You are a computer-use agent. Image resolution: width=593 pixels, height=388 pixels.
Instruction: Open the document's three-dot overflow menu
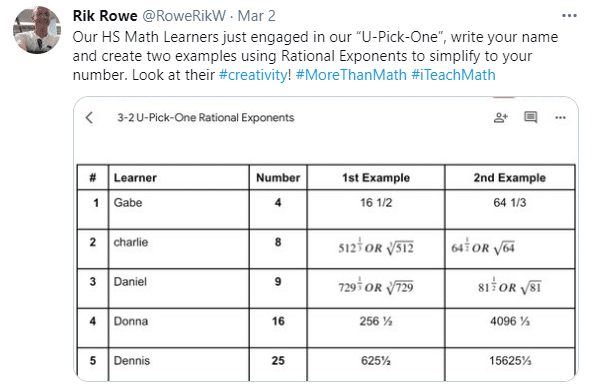click(x=560, y=118)
